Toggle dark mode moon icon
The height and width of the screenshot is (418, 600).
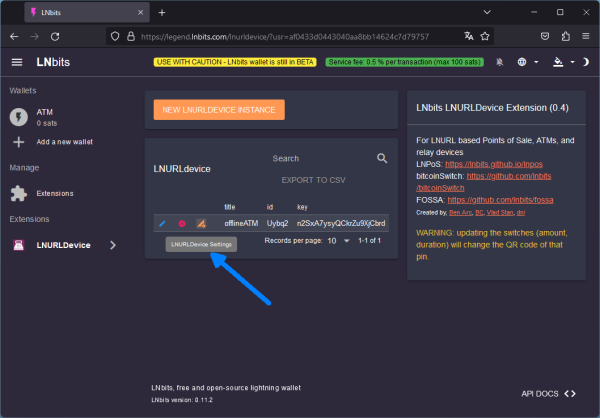tap(585, 62)
